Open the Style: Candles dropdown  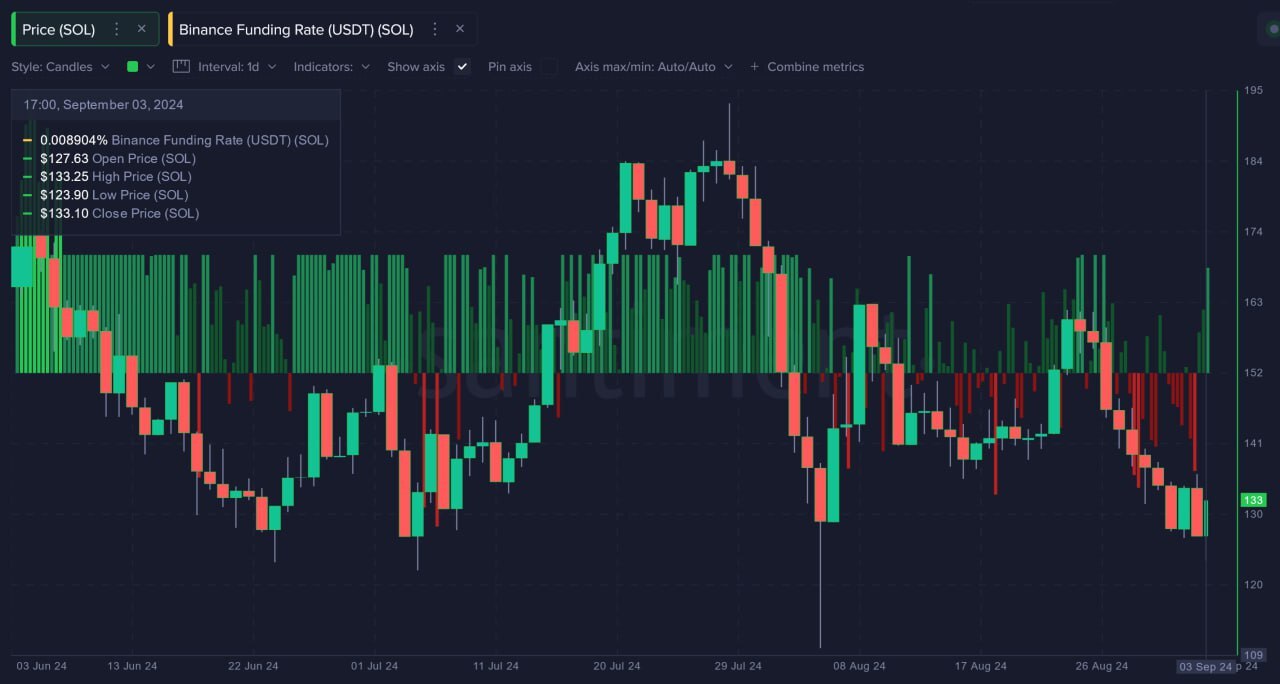coord(60,67)
